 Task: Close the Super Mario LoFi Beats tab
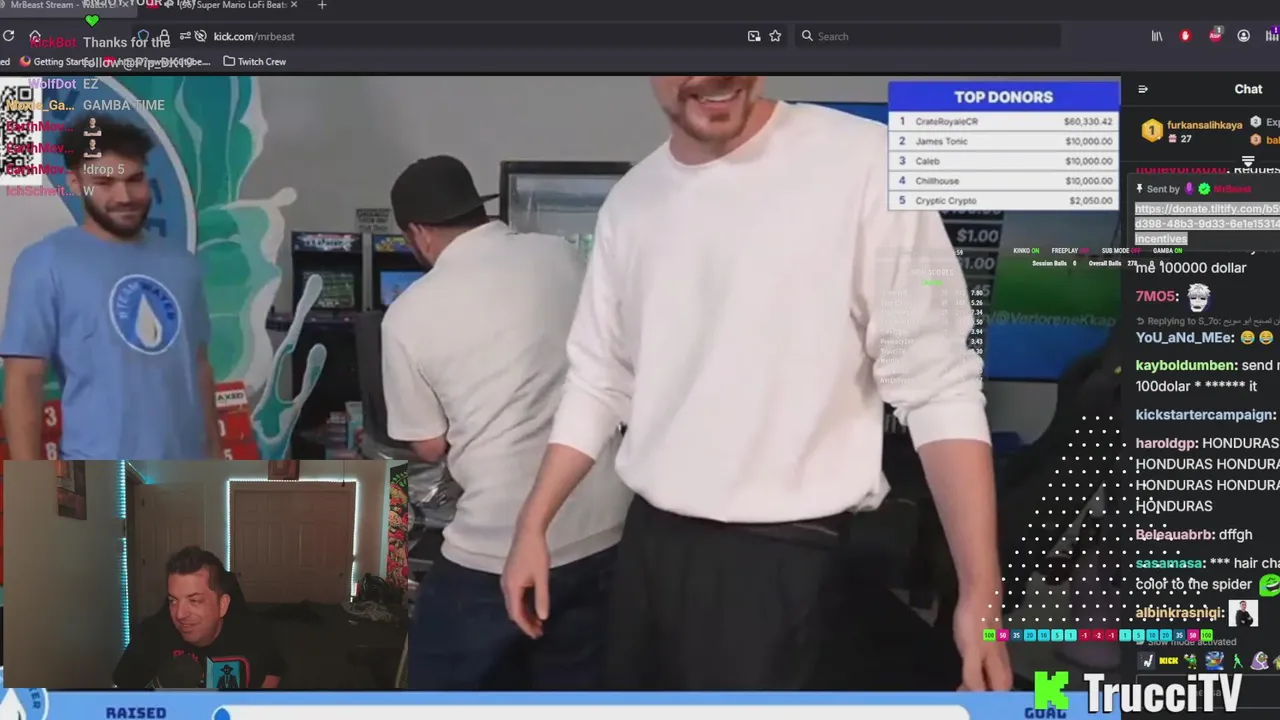(294, 5)
